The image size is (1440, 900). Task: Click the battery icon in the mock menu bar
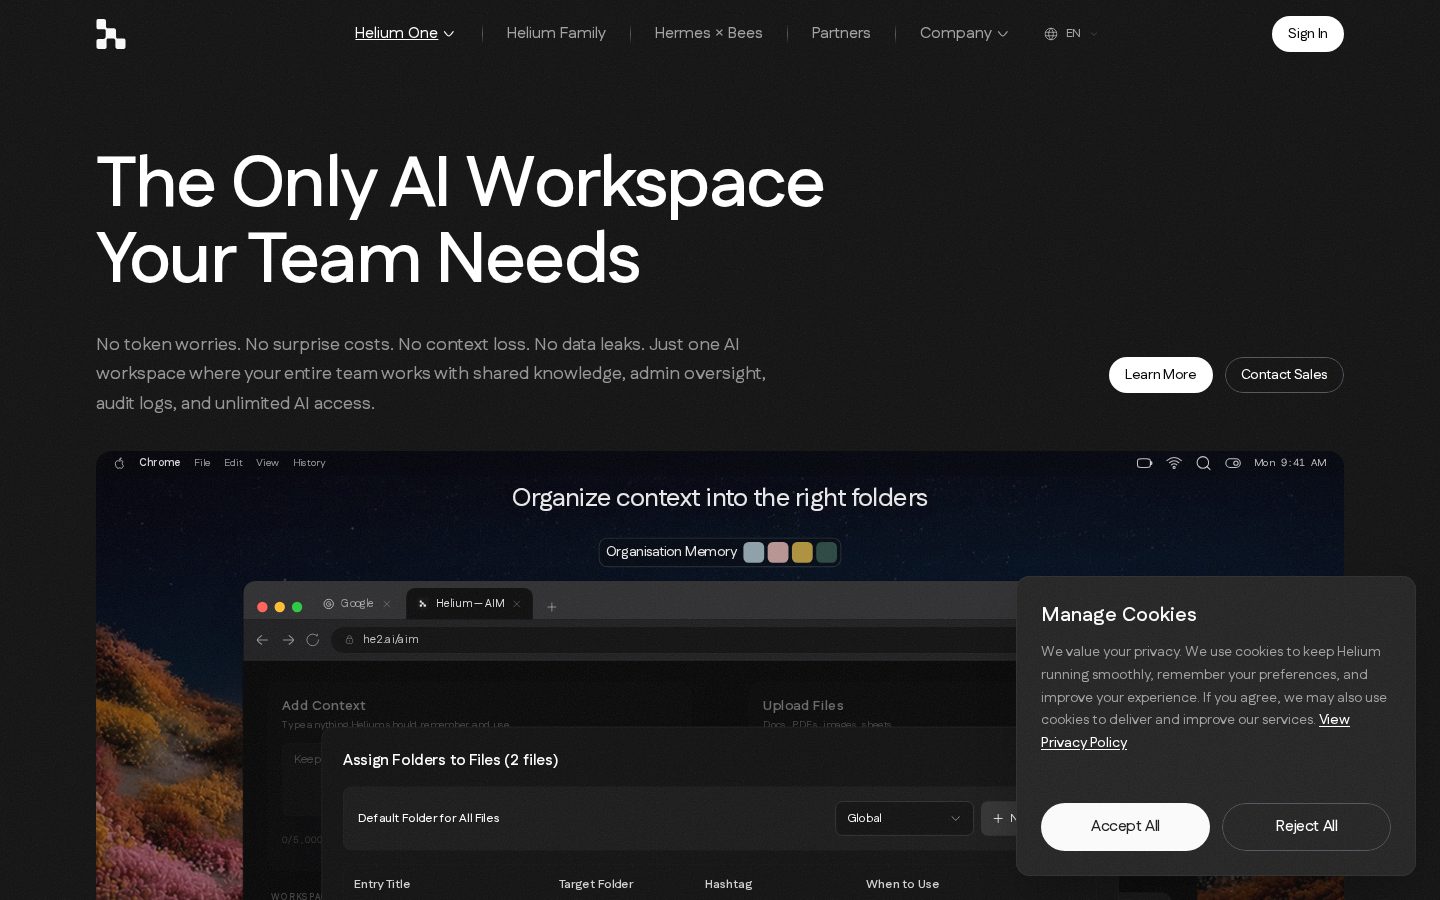pyautogui.click(x=1145, y=463)
